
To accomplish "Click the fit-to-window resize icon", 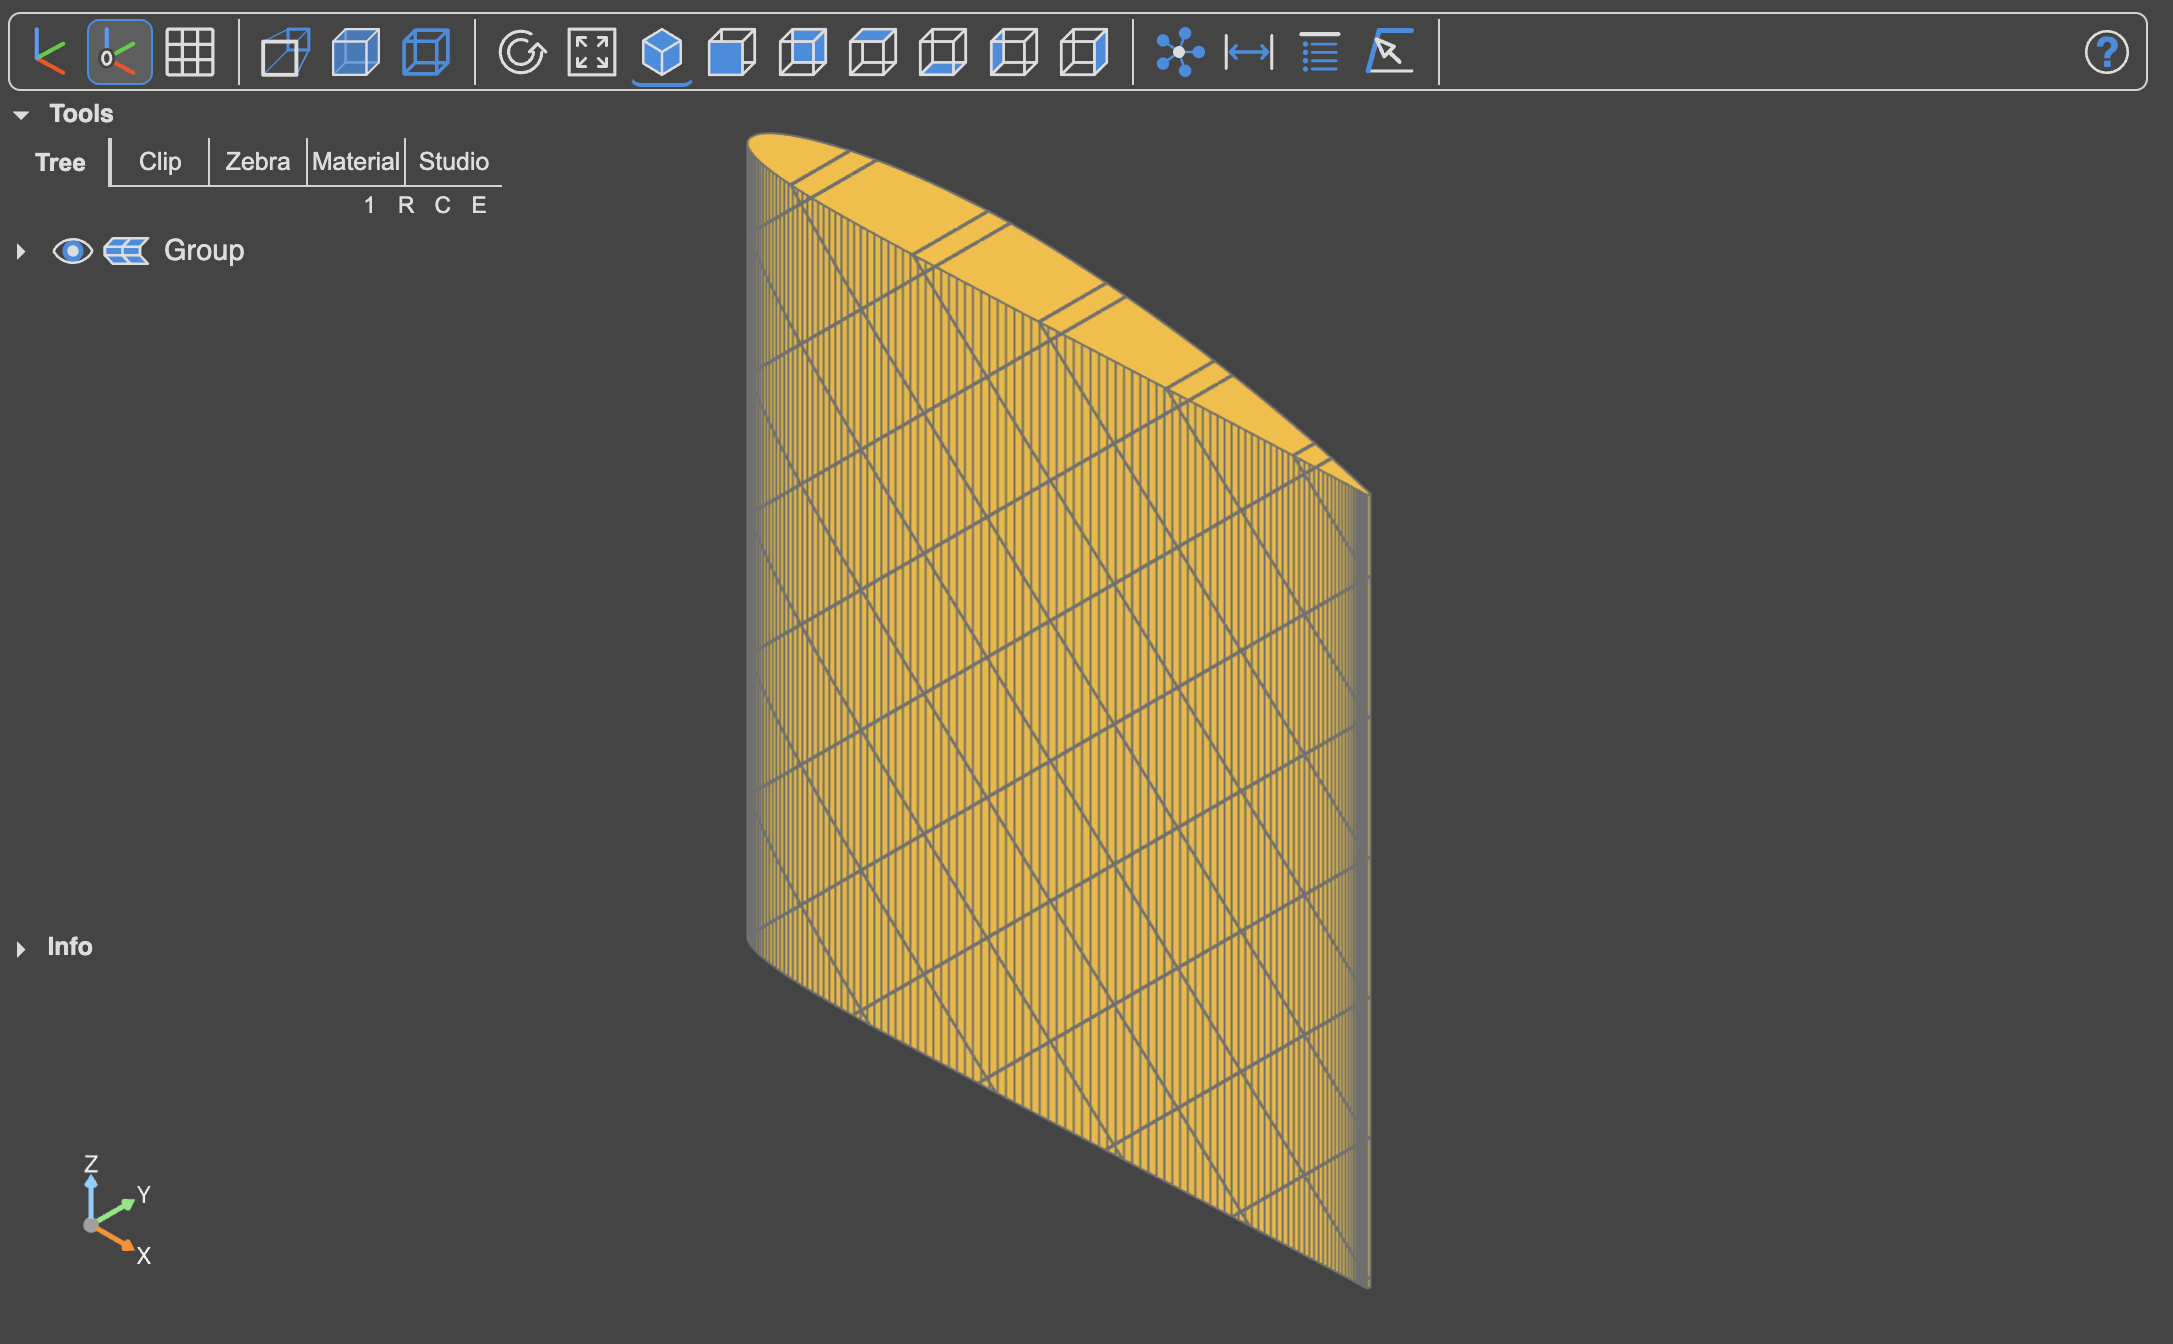I will point(592,52).
